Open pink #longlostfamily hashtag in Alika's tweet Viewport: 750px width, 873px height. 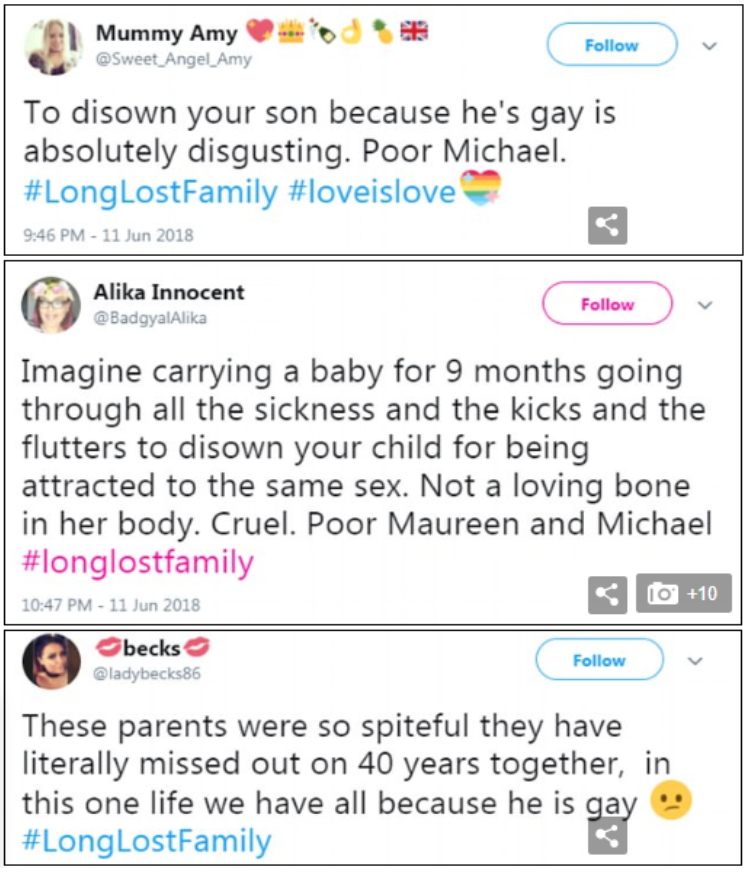(138, 562)
